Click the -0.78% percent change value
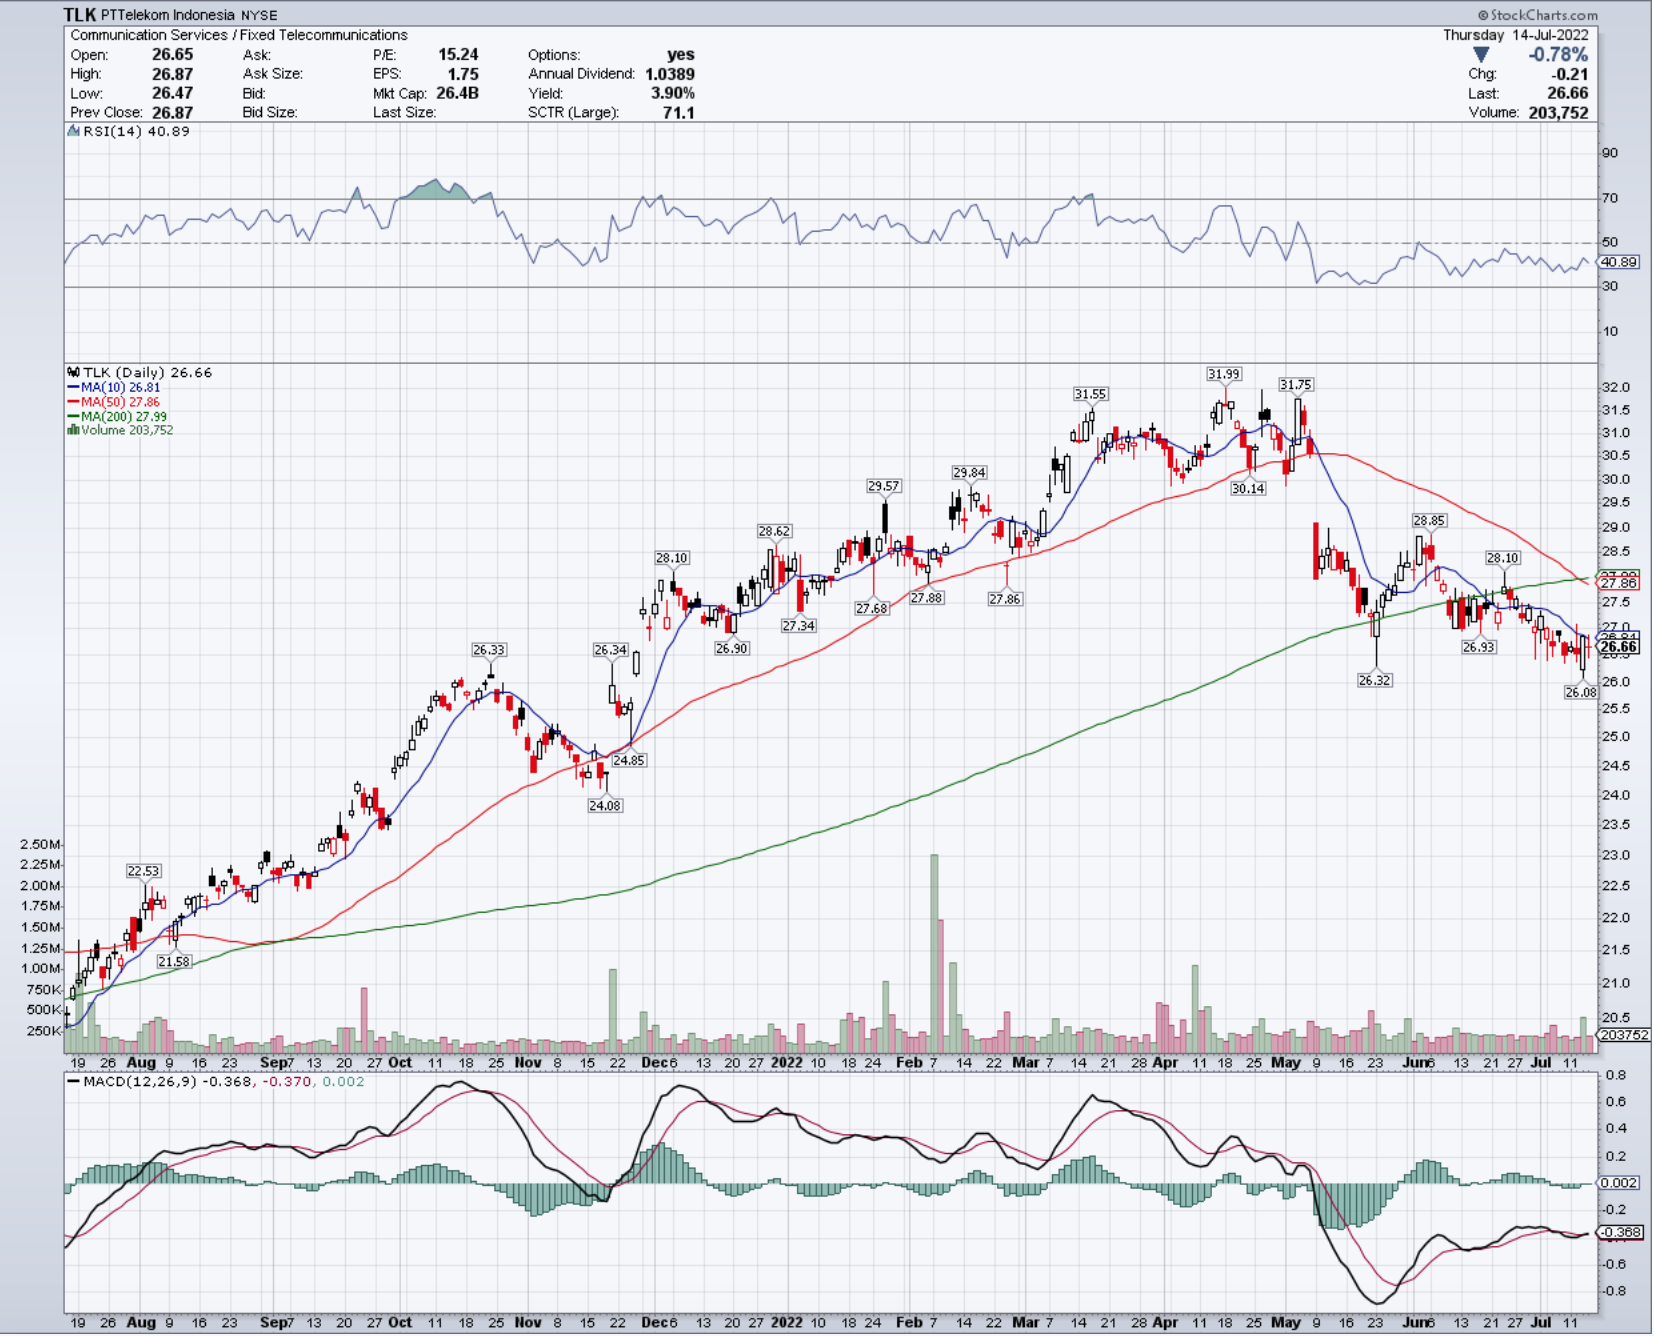 pos(1557,55)
